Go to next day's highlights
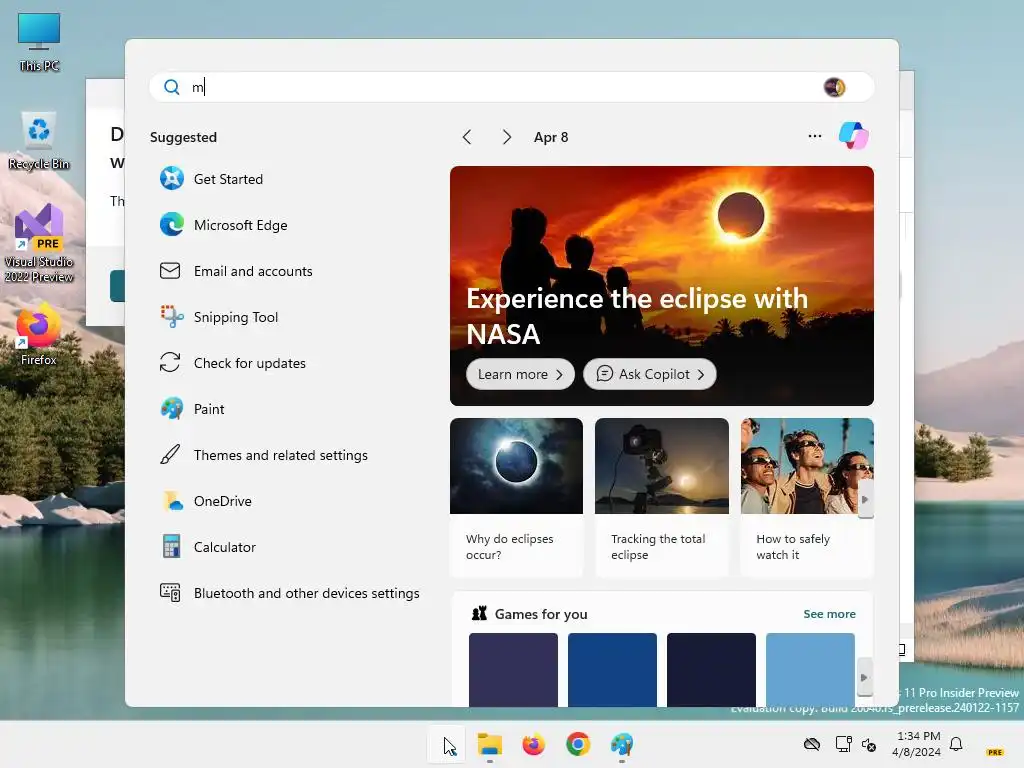This screenshot has height=768, width=1024. (506, 136)
